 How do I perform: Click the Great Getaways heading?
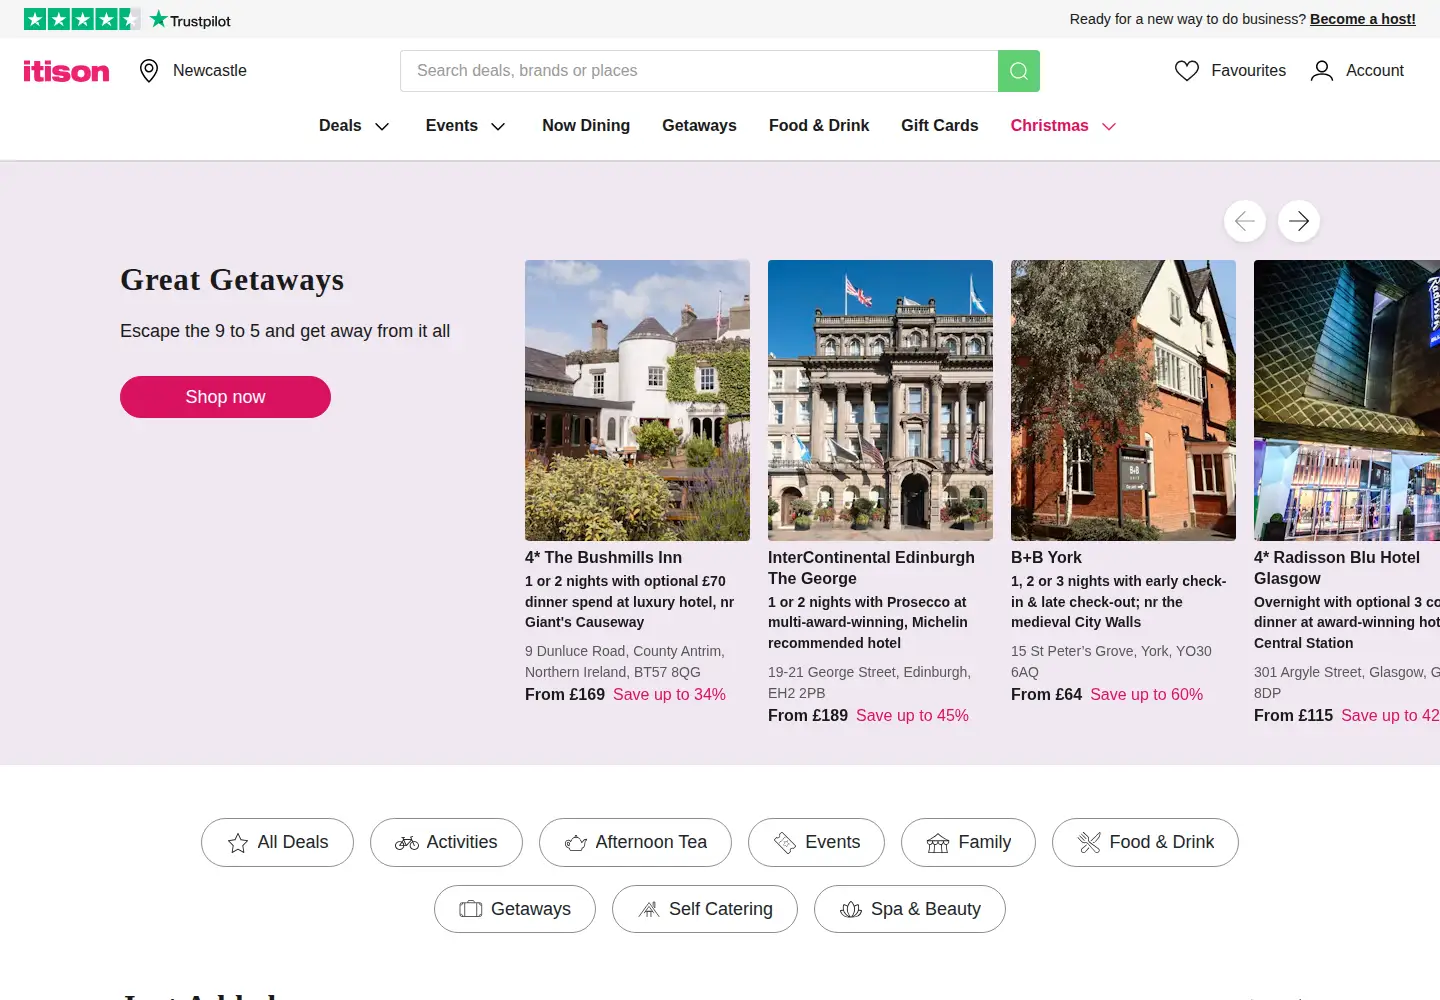tap(232, 280)
